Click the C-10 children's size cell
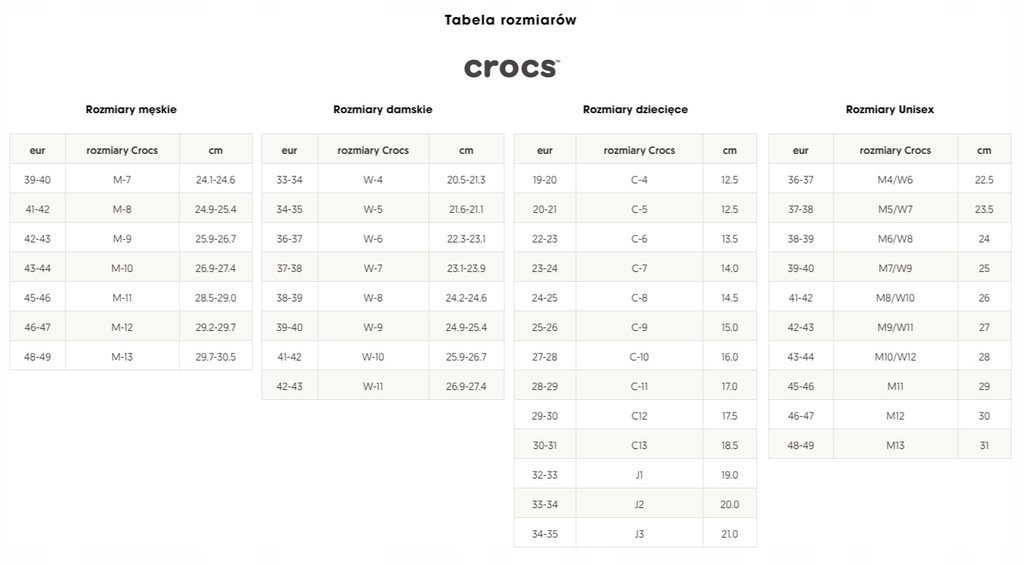The image size is (1024, 565). click(x=639, y=357)
